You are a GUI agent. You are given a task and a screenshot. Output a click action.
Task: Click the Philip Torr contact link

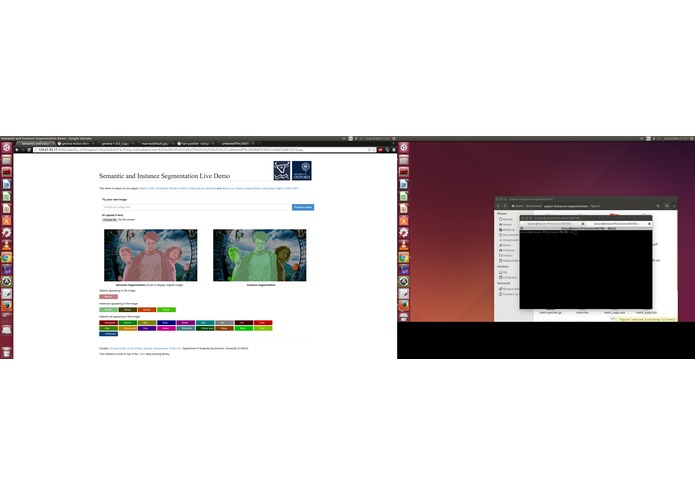176,349
